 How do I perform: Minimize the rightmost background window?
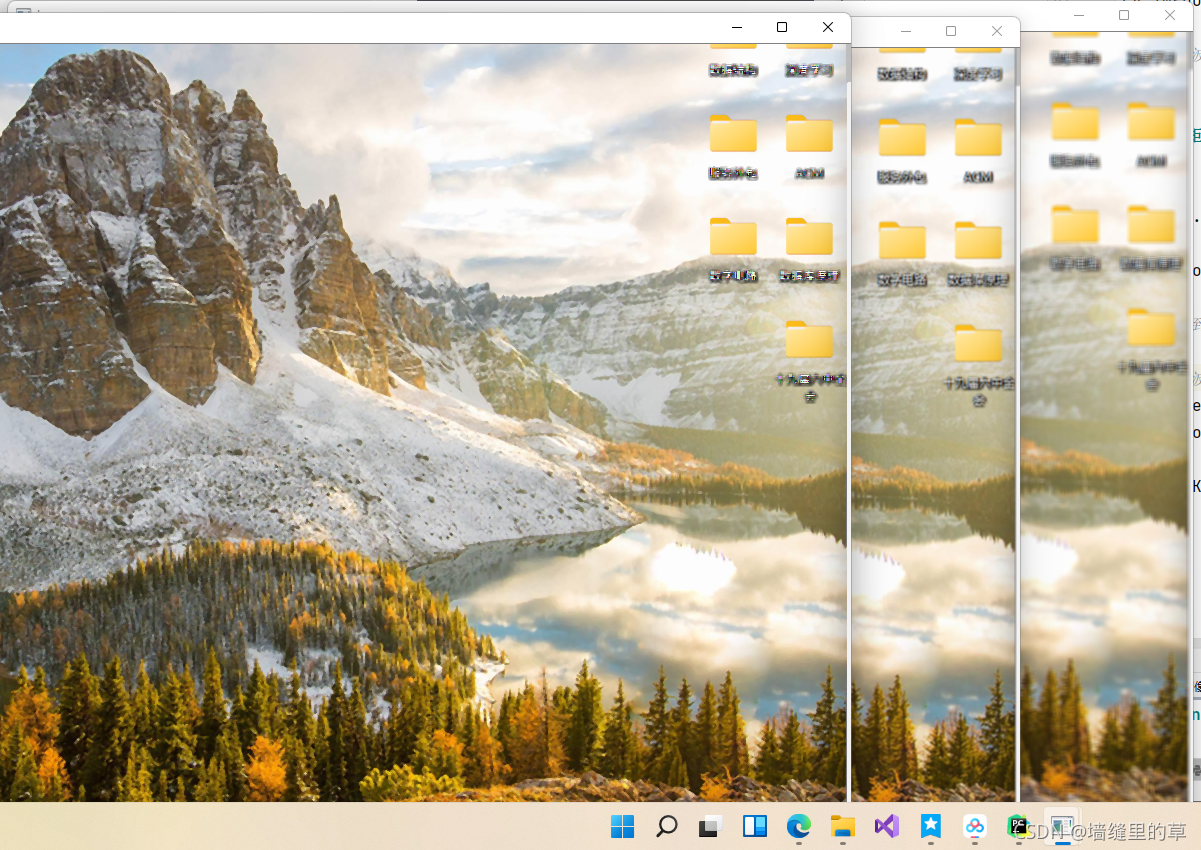point(1078,16)
